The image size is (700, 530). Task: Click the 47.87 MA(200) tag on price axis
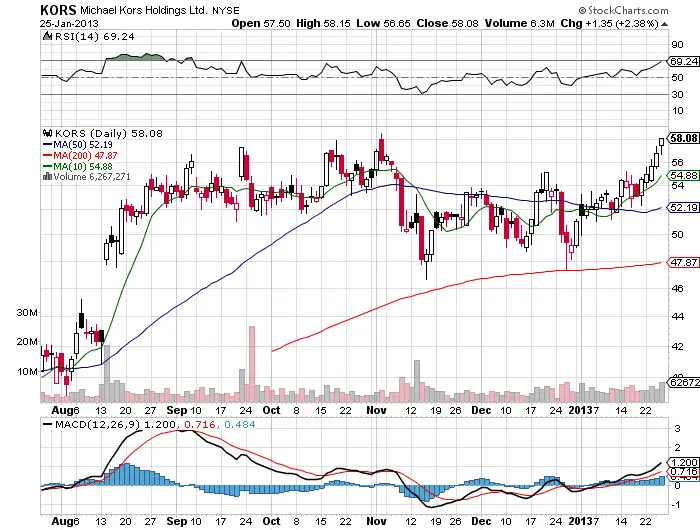683,263
